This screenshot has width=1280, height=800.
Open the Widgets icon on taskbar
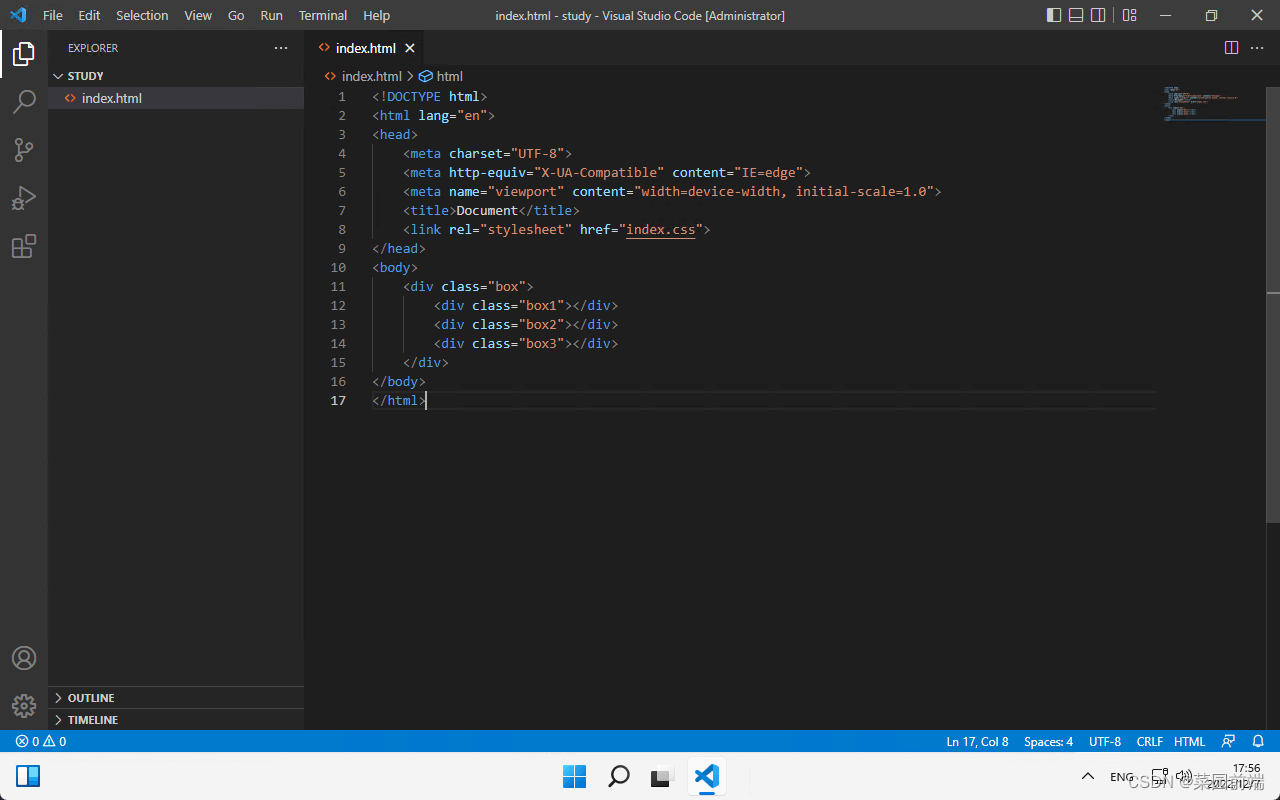click(x=28, y=776)
